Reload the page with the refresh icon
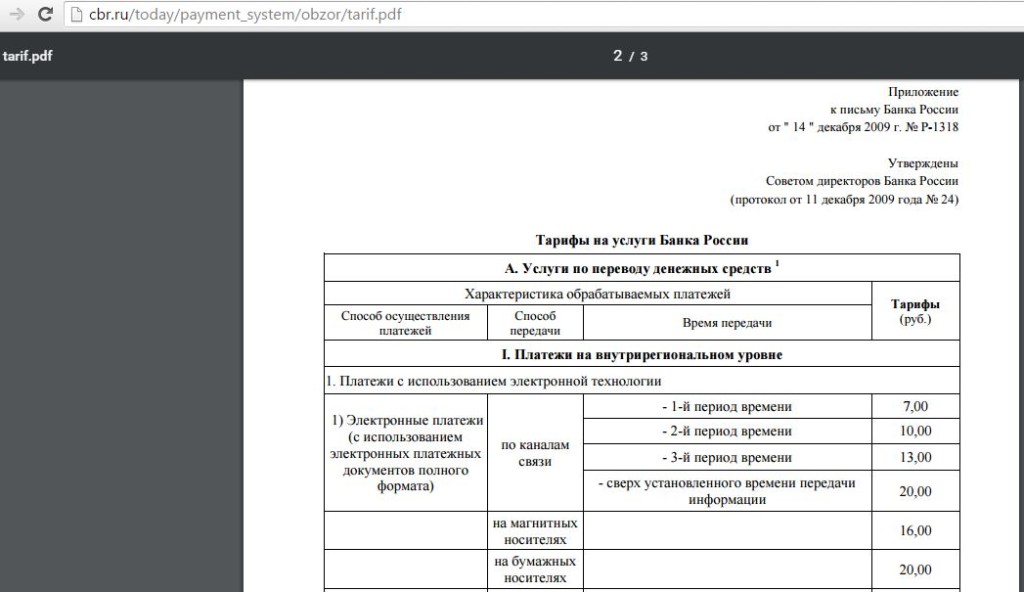This screenshot has height=592, width=1024. point(45,15)
